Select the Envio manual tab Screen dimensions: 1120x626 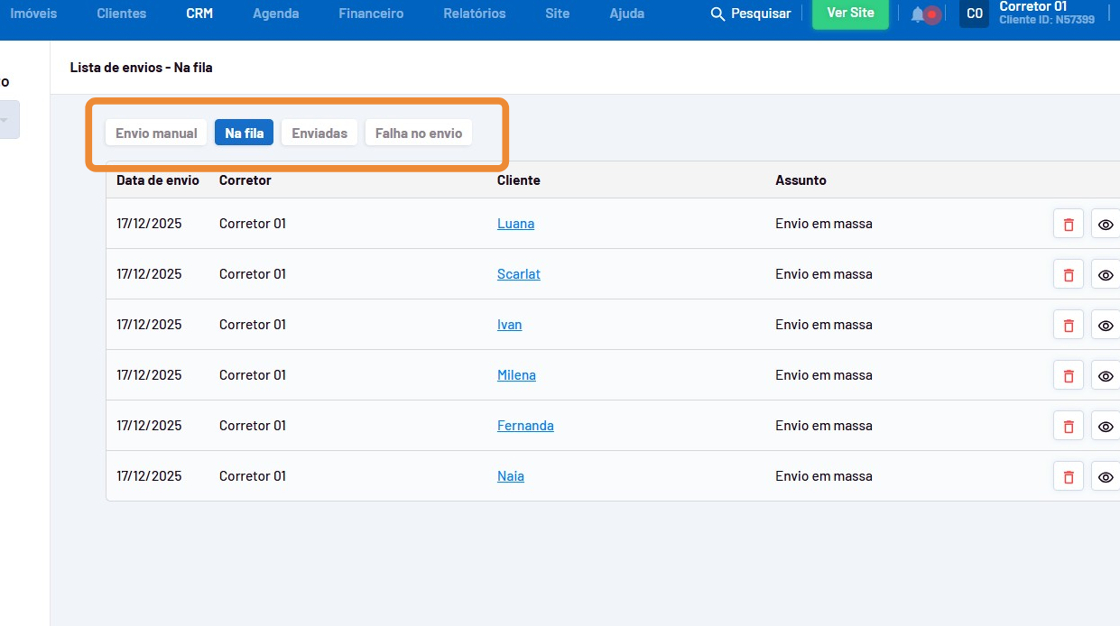(156, 133)
